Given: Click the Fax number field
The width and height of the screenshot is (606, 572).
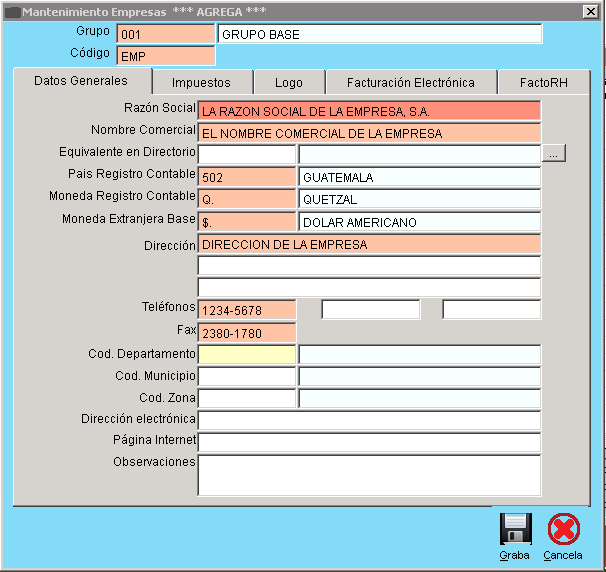Looking at the screenshot, I should click(x=247, y=333).
